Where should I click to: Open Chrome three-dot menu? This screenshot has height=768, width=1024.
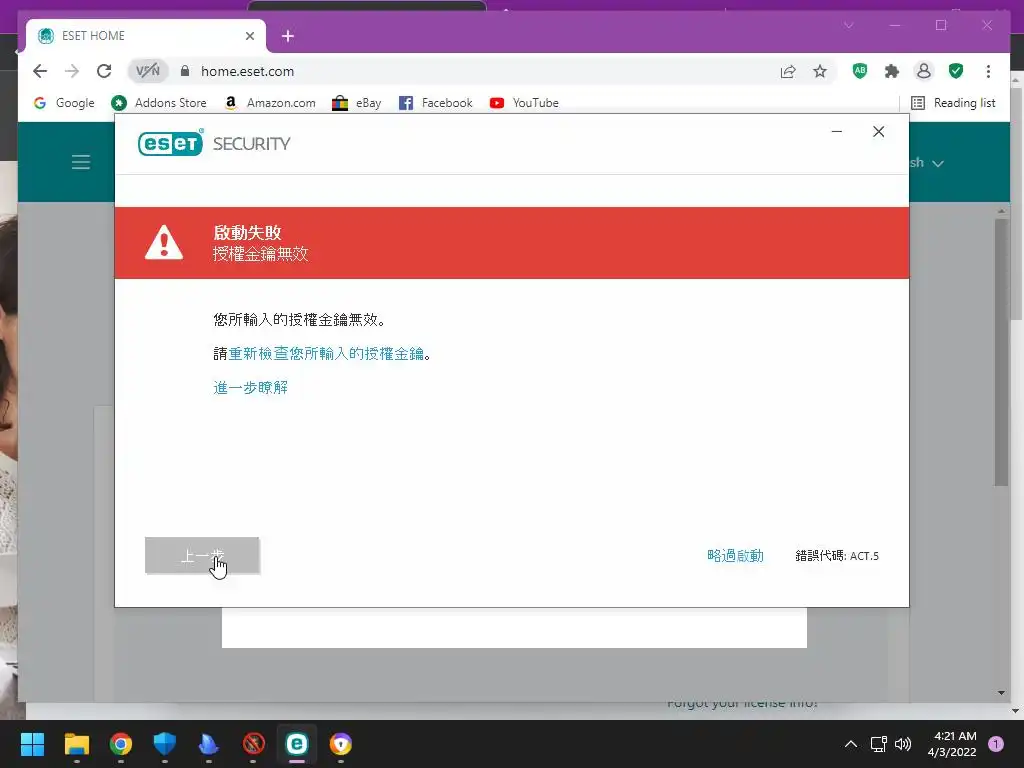[x=988, y=71]
